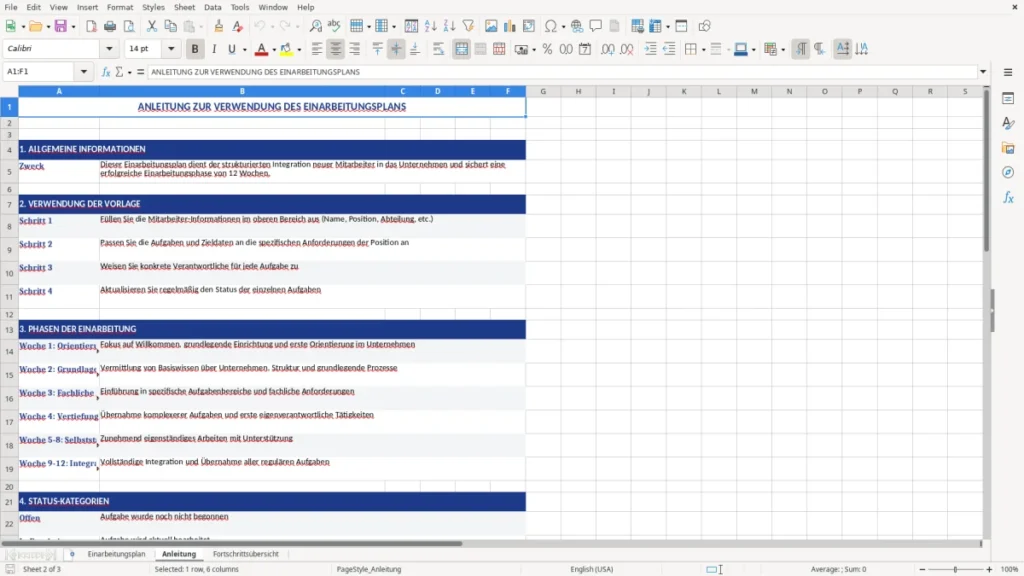Toggle Center Horizontally alignment
The height and width of the screenshot is (576, 1024).
(x=336, y=49)
